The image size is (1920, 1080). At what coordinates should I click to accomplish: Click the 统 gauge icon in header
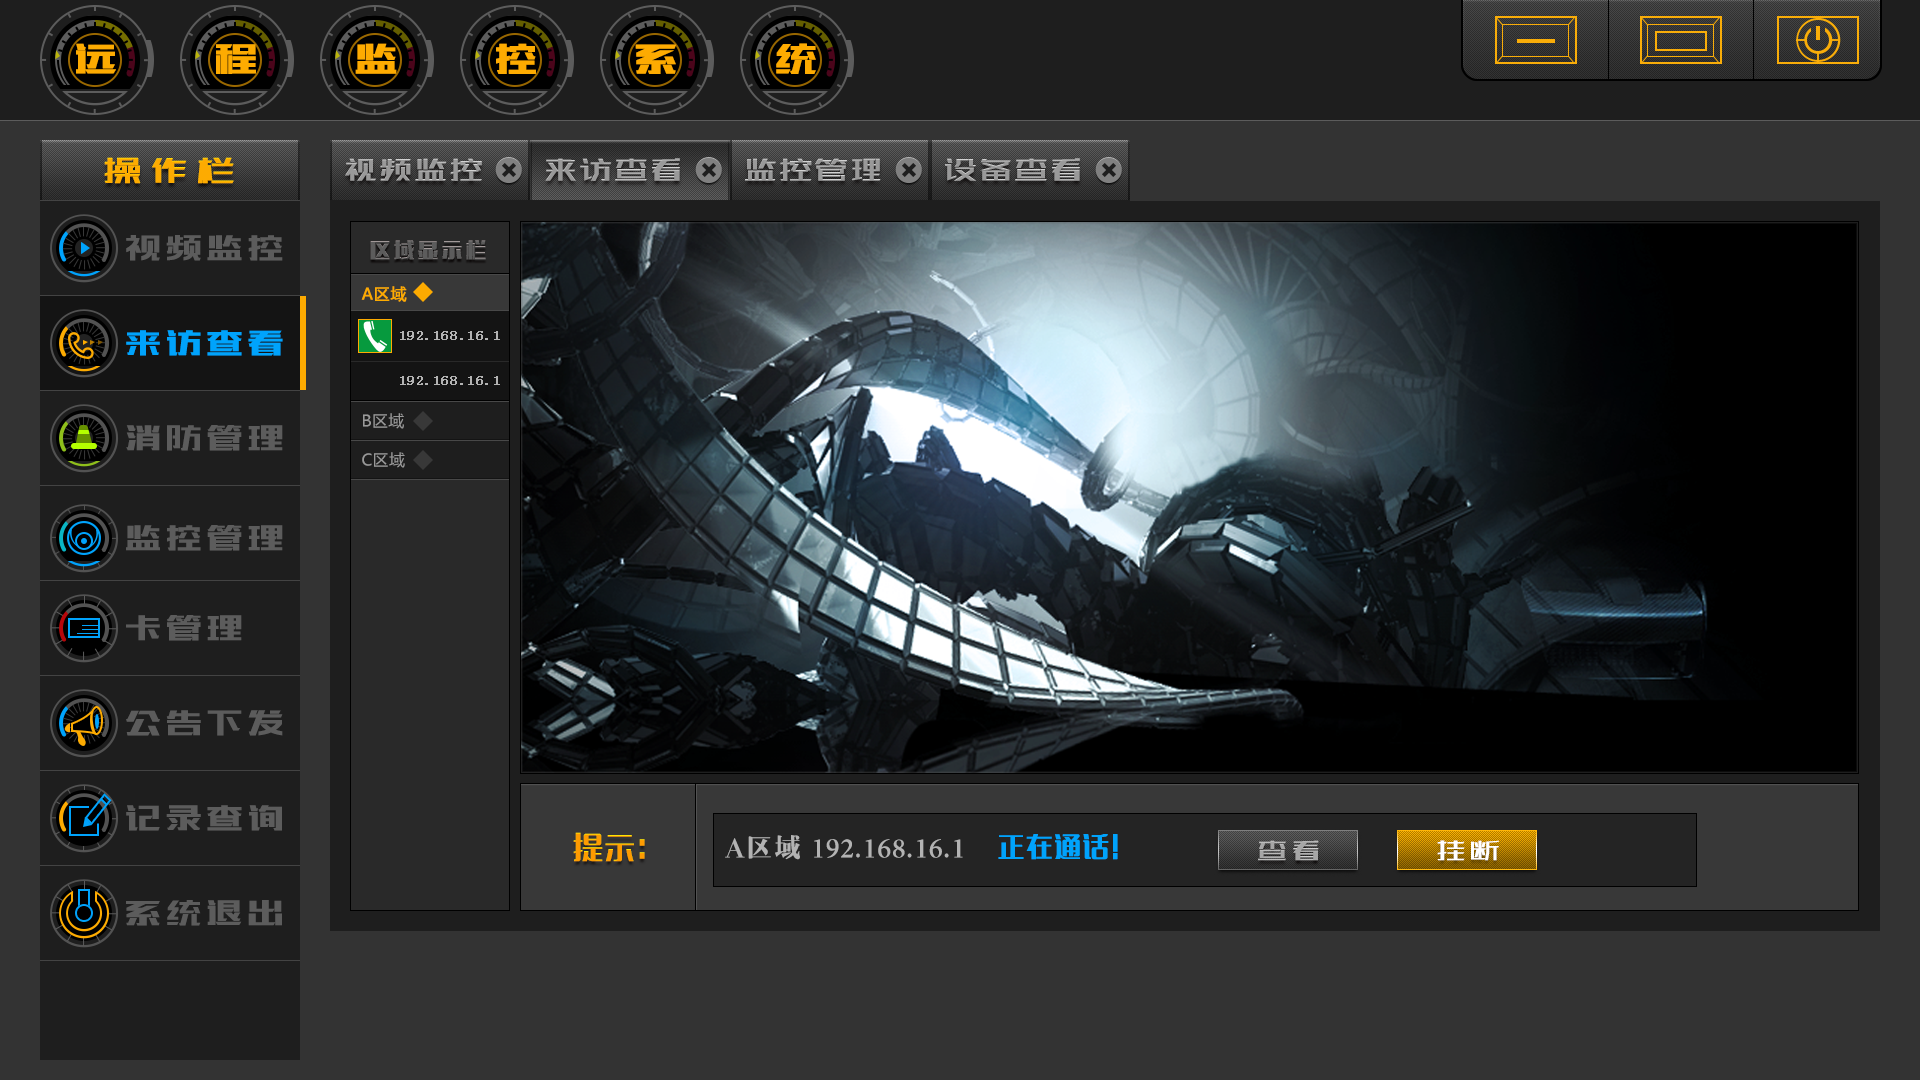point(796,59)
